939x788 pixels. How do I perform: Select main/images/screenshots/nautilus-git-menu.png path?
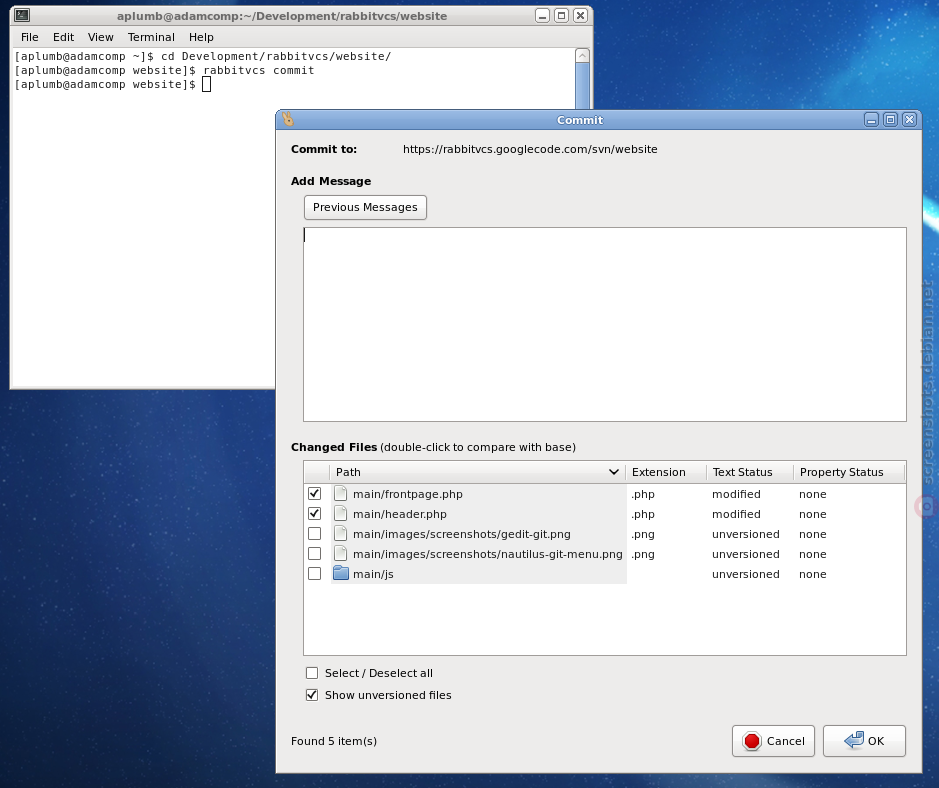(x=487, y=554)
